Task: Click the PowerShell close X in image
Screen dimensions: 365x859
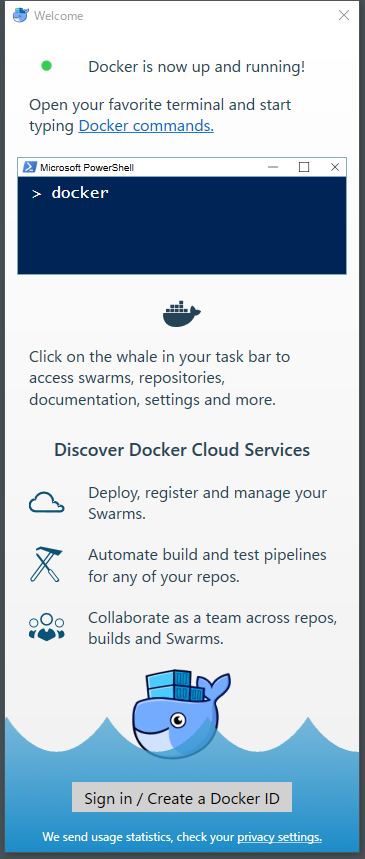Action: (x=335, y=167)
